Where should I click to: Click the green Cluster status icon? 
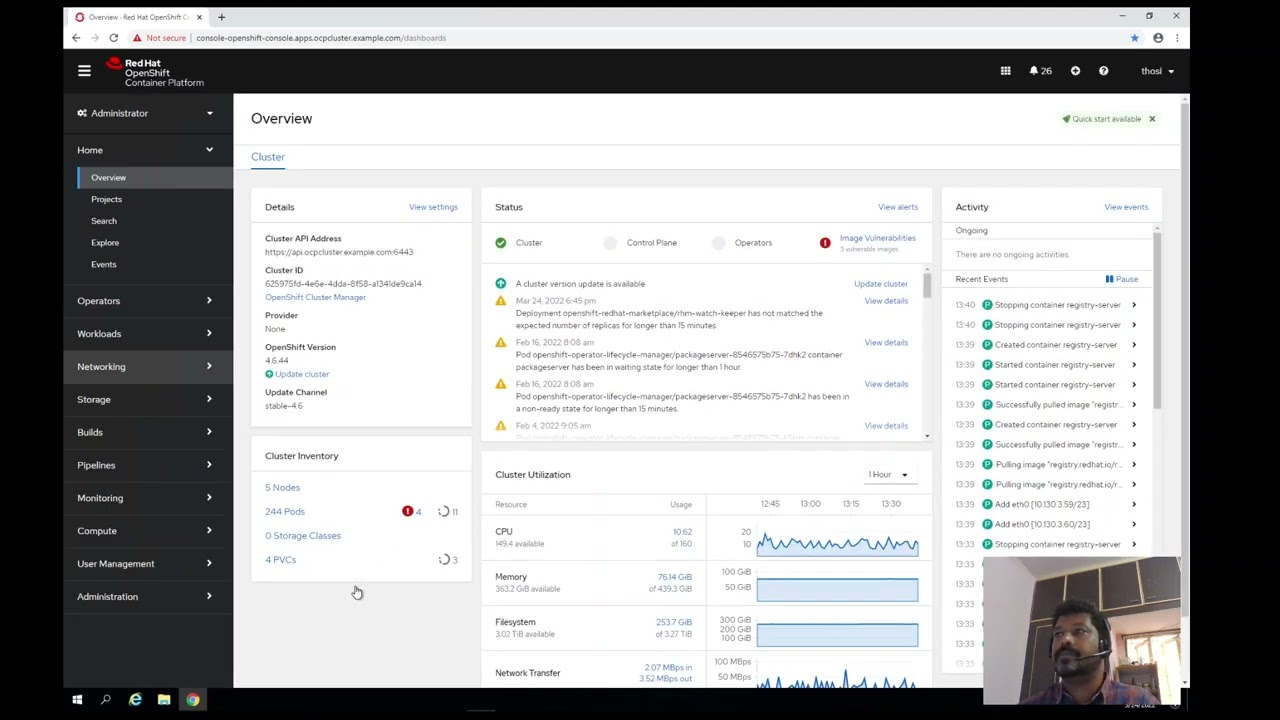tap(501, 243)
